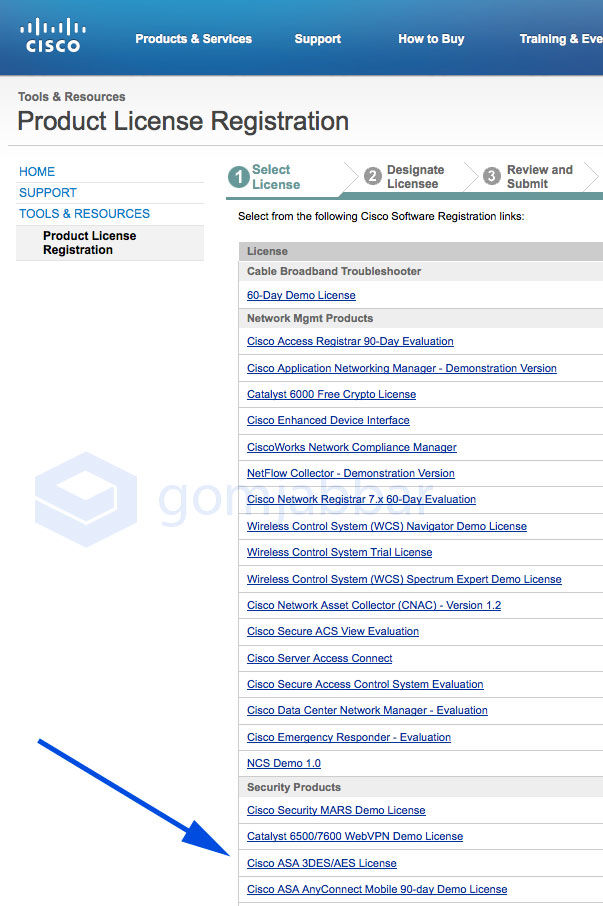Open Cisco Server Access Connect link
Viewport: 603px width, 906px height.
point(319,658)
